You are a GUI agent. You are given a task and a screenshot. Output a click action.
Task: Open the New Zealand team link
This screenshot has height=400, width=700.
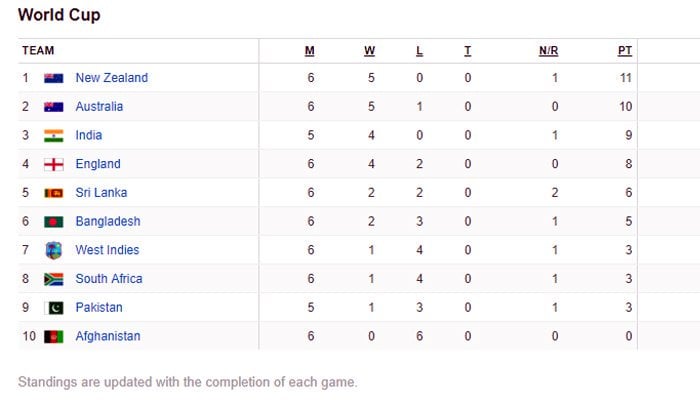[x=111, y=78]
